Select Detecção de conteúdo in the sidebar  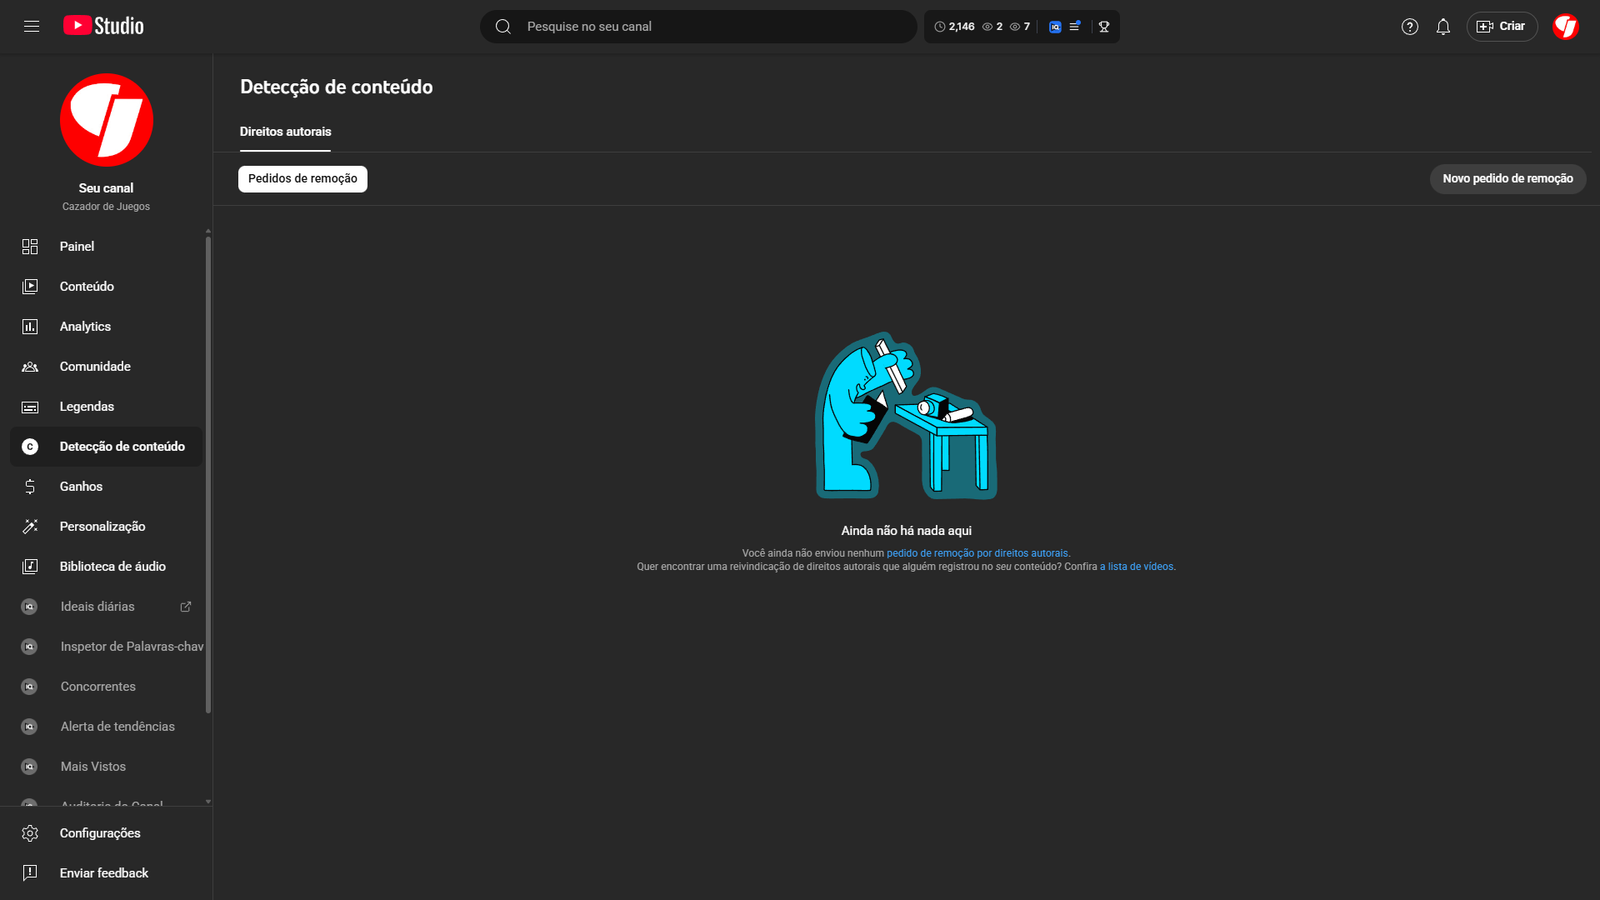[x=106, y=446]
